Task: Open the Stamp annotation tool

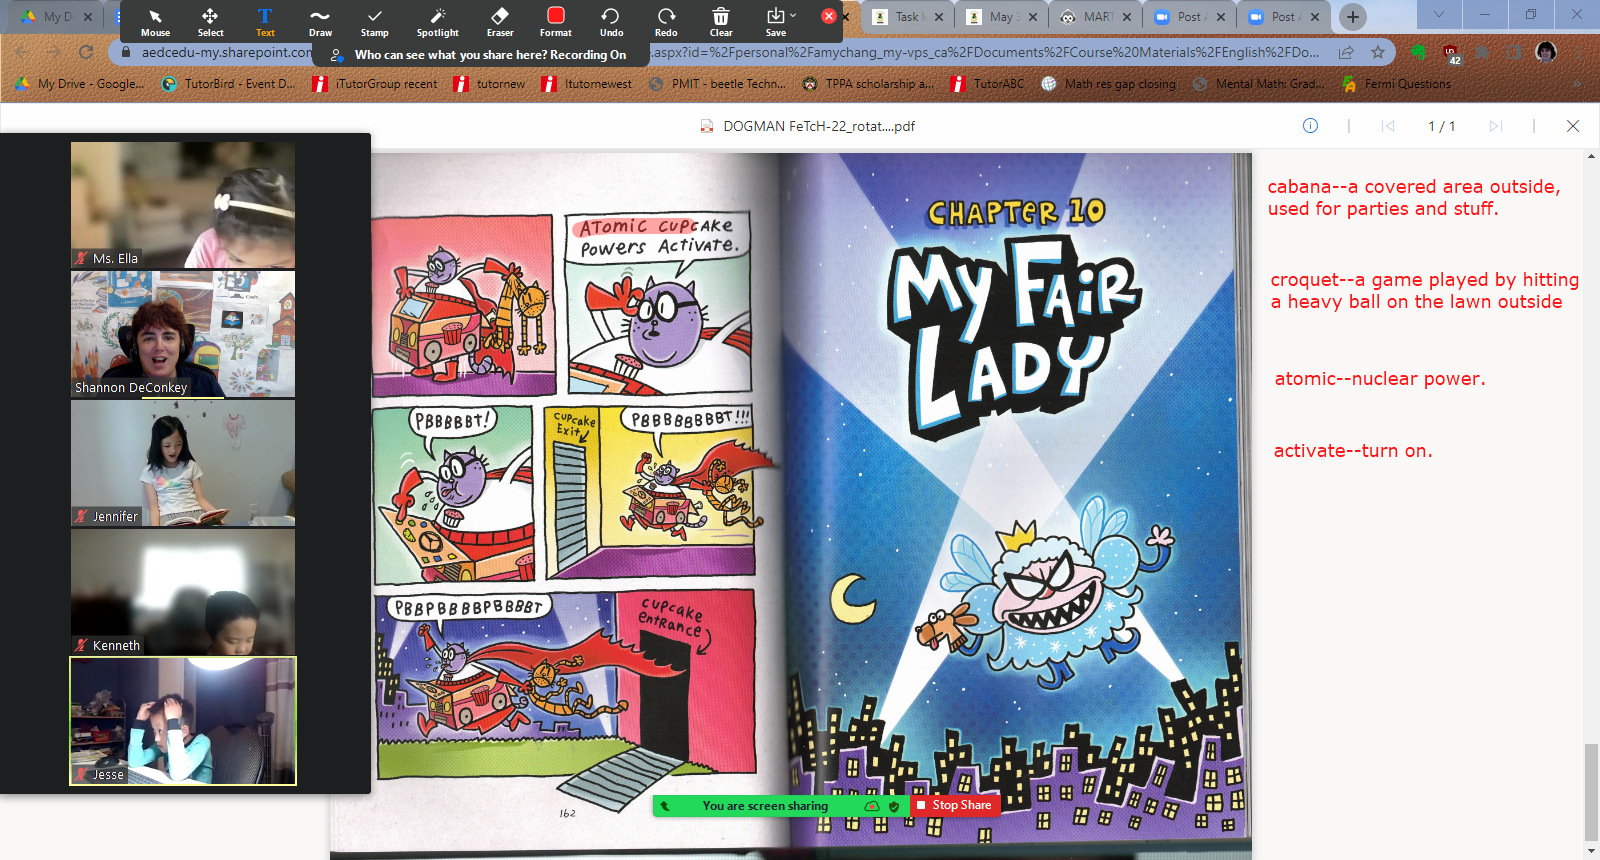Action: tap(375, 22)
